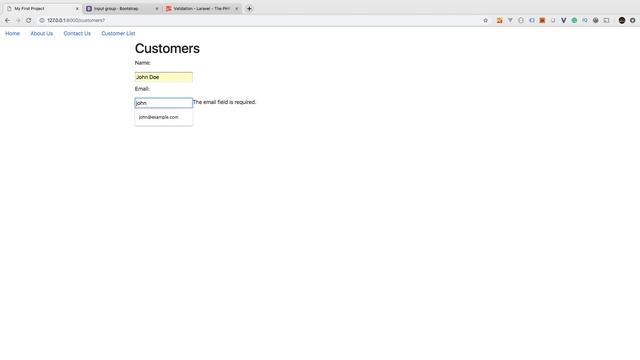
Task: Close the Validation Laravel tab
Action: click(x=236, y=9)
